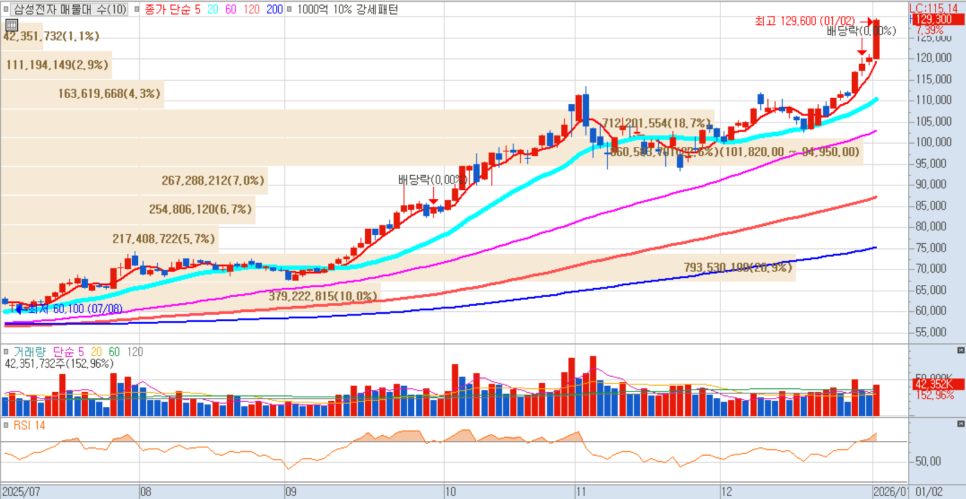Click the cyan 20 moving average period
Image resolution: width=966 pixels, height=499 pixels.
(211, 10)
